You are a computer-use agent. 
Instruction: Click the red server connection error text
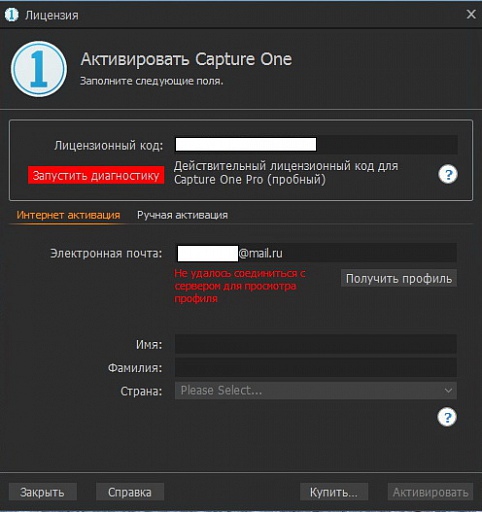(x=240, y=286)
